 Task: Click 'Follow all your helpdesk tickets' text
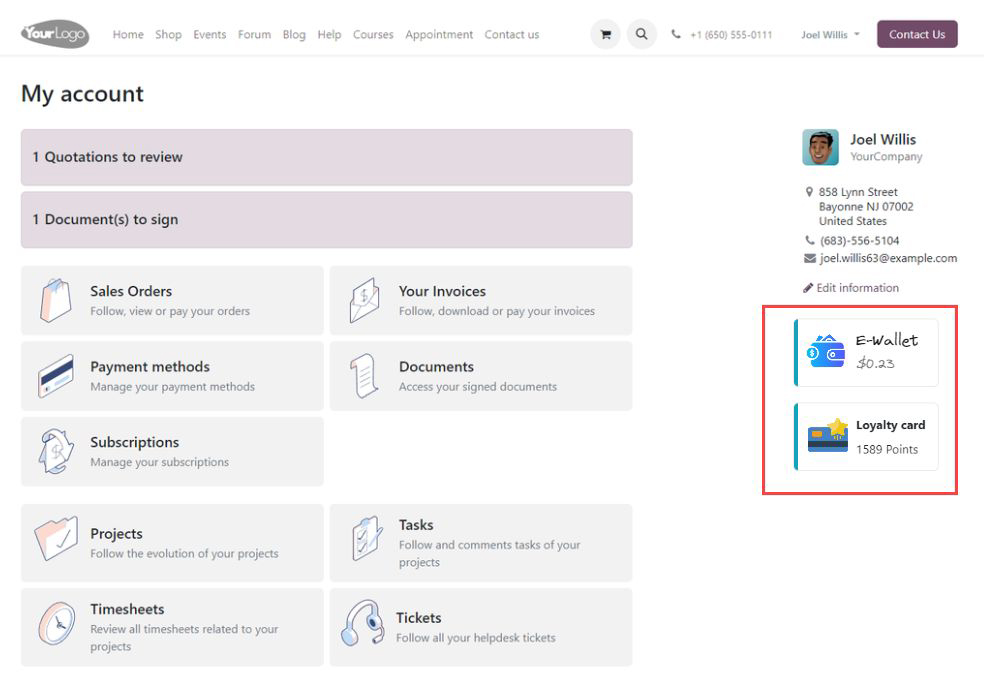tap(476, 638)
